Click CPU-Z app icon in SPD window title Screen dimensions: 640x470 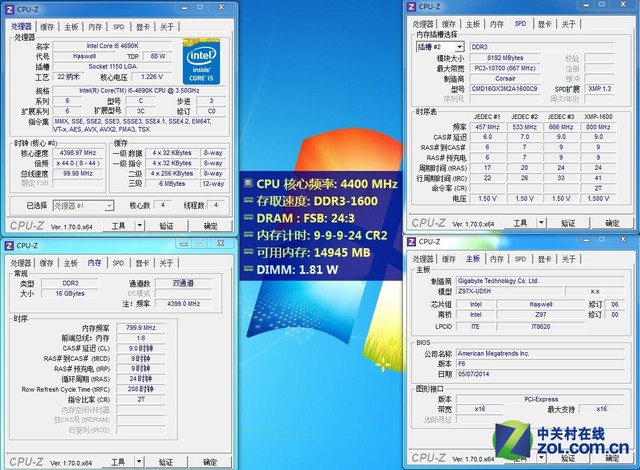411,7
